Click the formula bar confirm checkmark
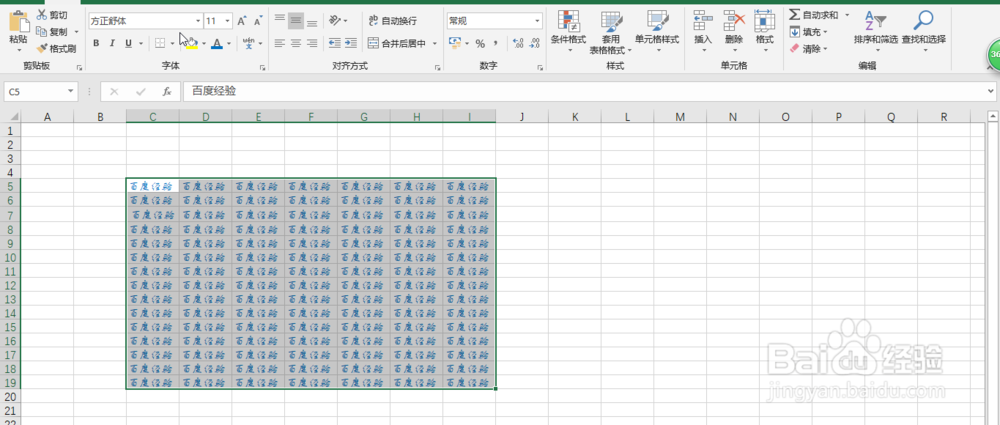Viewport: 1000px width, 425px height. pyautogui.click(x=141, y=92)
